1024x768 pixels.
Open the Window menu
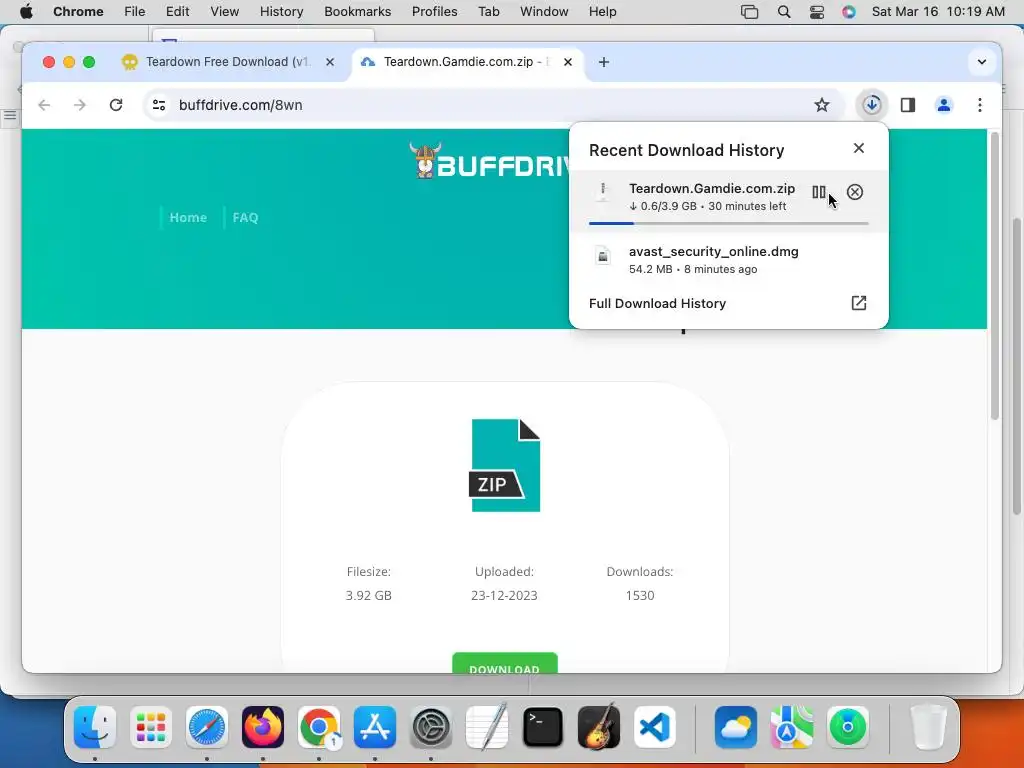pos(544,12)
